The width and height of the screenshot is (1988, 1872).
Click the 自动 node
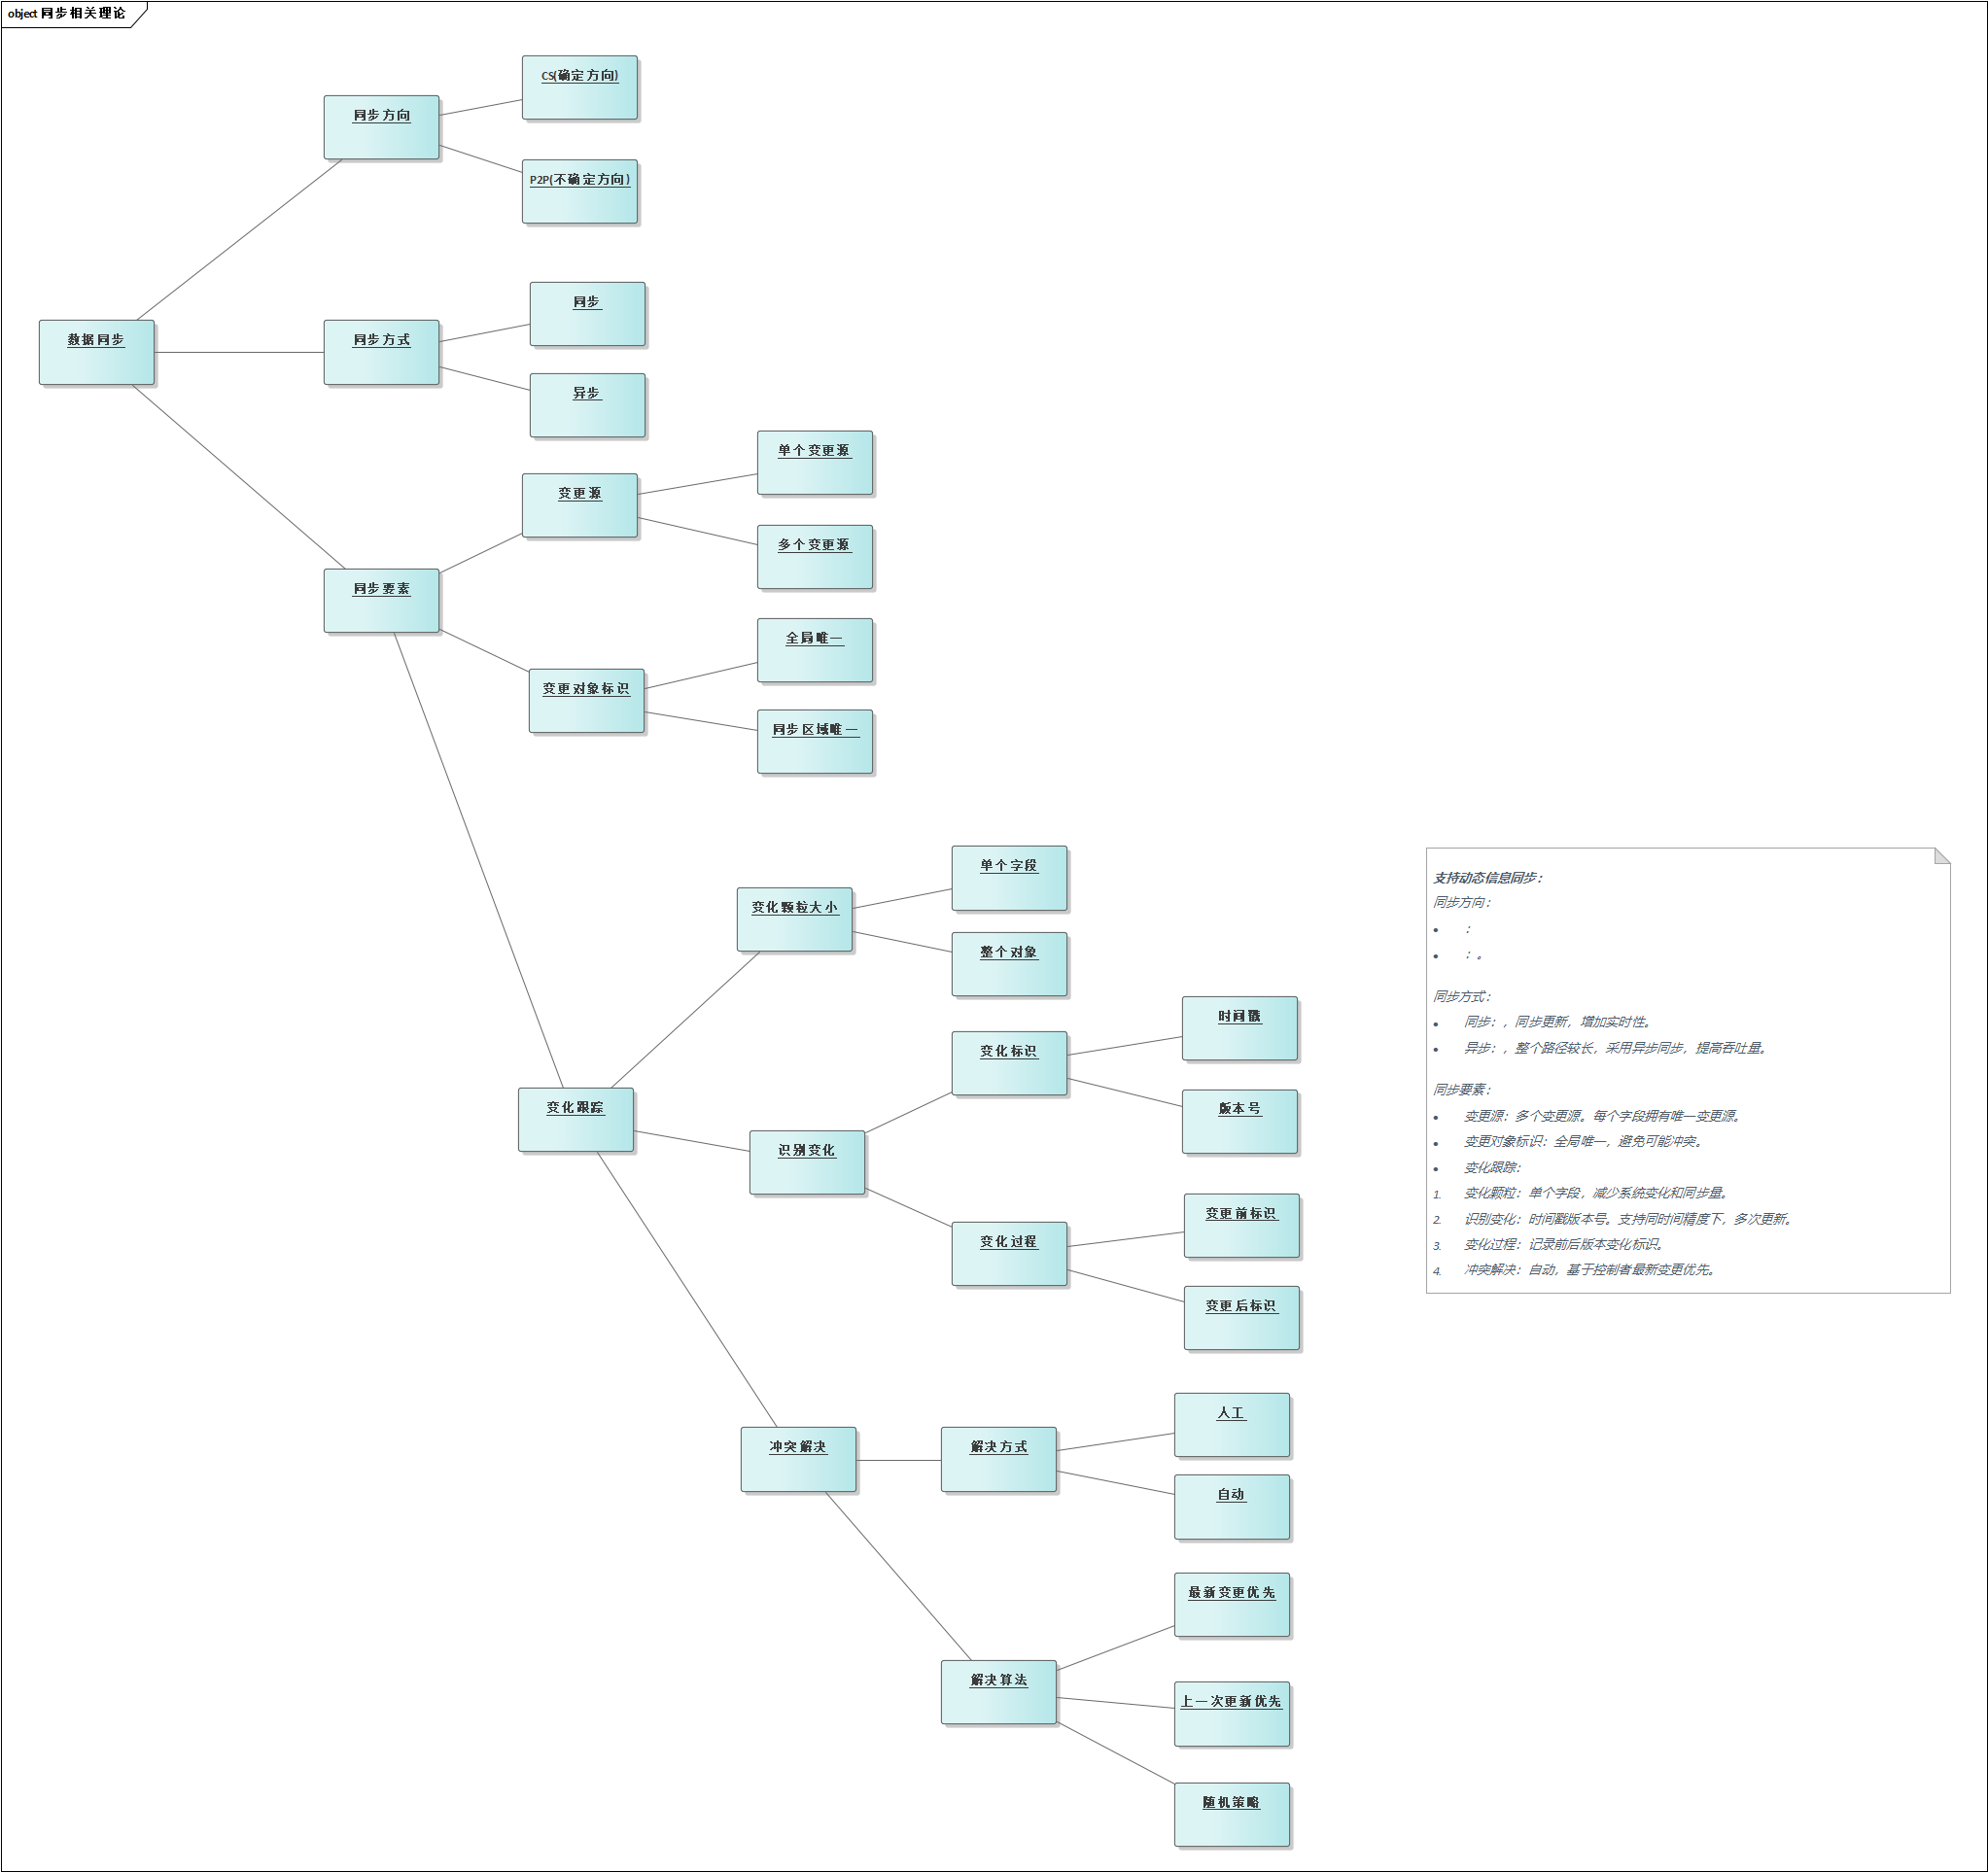[x=1232, y=1507]
